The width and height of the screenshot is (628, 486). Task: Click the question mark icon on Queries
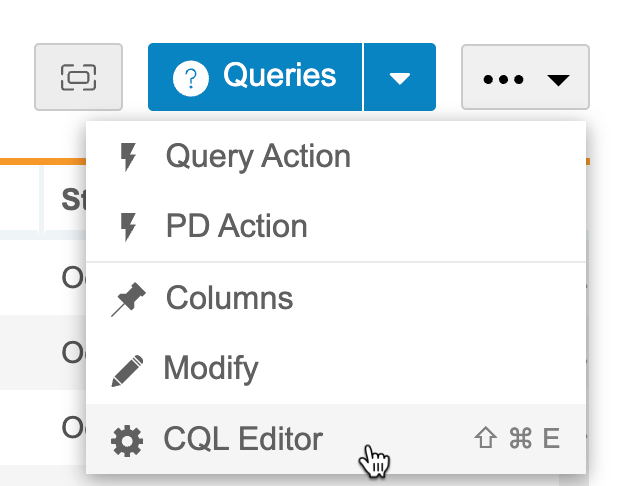[190, 78]
